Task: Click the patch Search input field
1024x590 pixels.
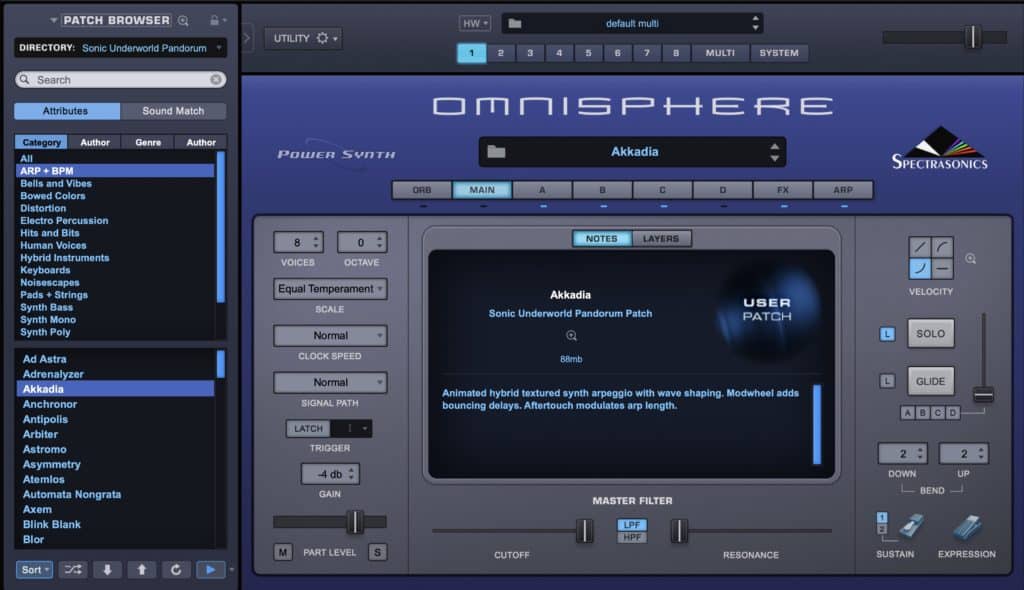Action: pos(121,80)
